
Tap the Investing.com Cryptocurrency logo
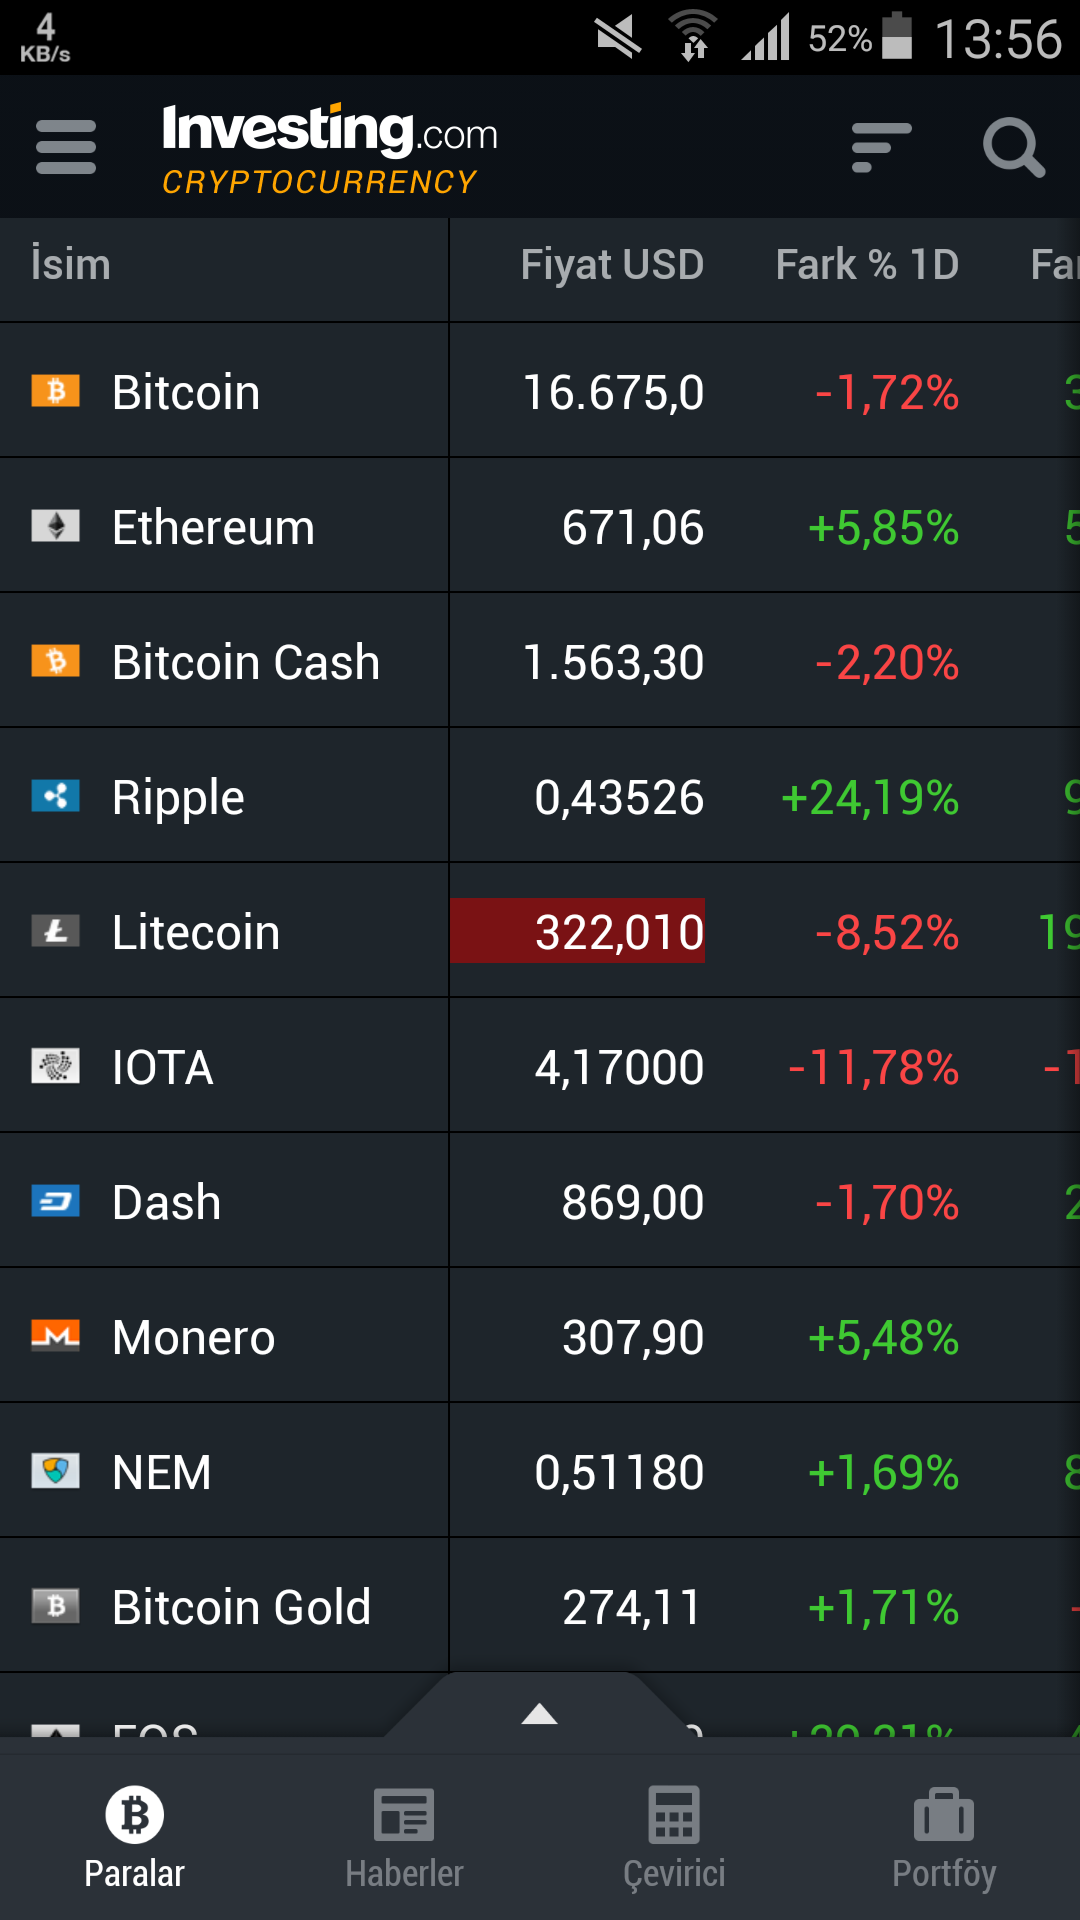[329, 149]
